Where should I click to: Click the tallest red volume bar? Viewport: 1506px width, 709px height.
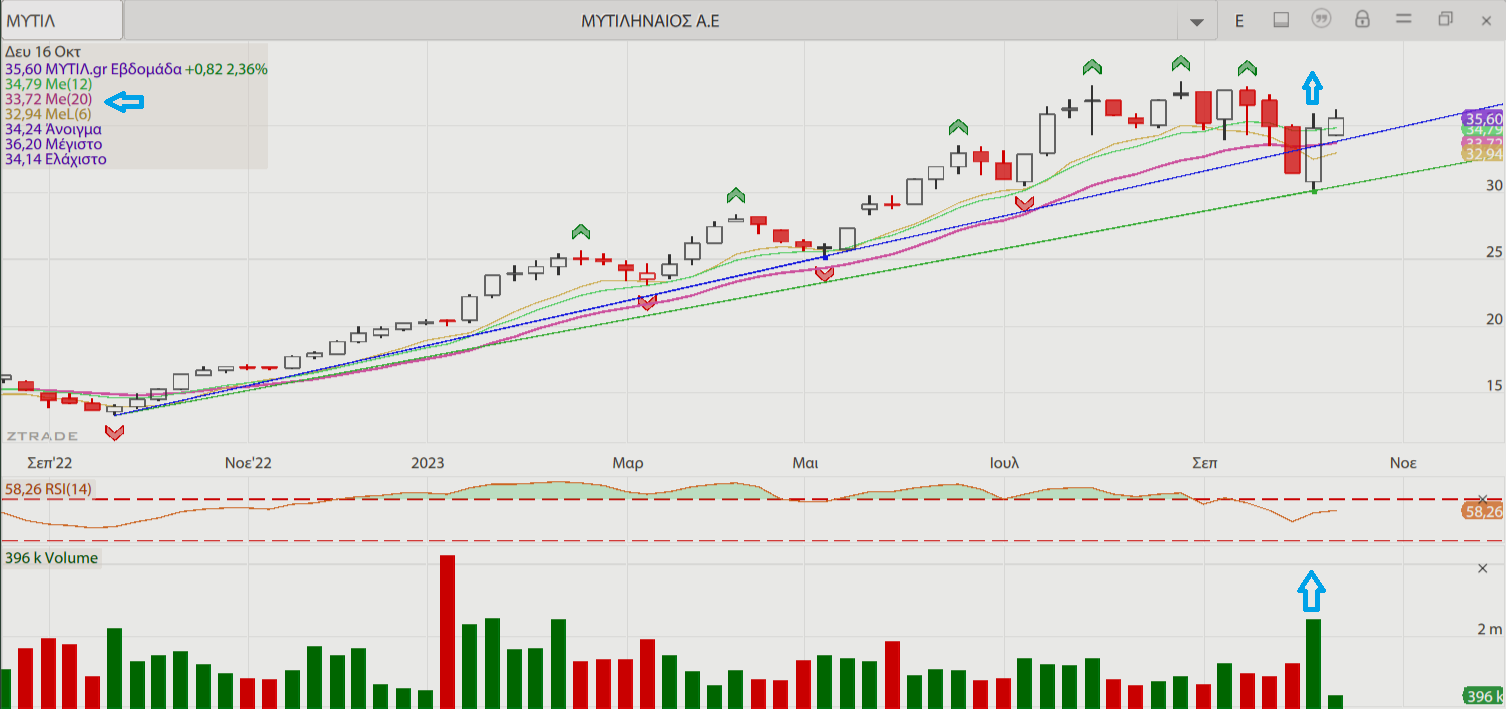(x=447, y=632)
